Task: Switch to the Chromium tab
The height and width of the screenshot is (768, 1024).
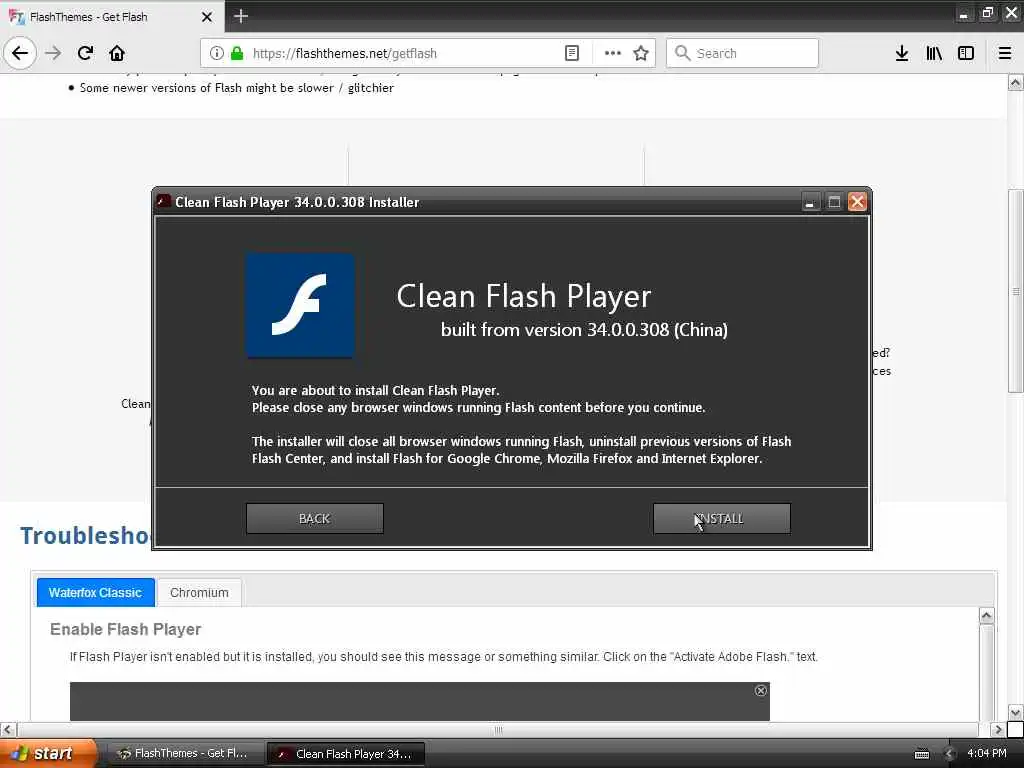Action: [x=199, y=592]
